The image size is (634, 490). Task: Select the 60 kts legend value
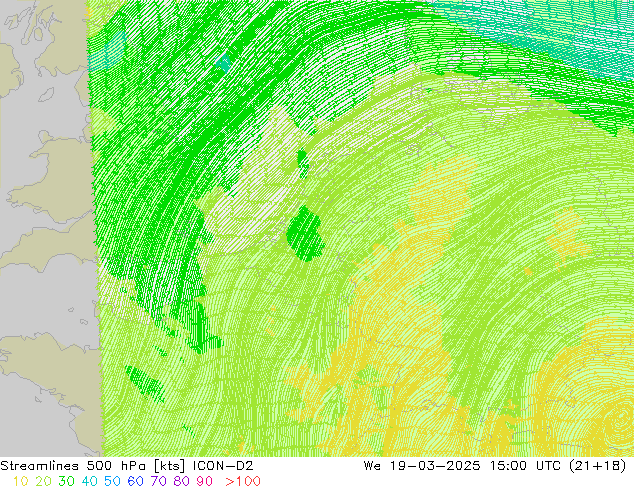point(135,482)
